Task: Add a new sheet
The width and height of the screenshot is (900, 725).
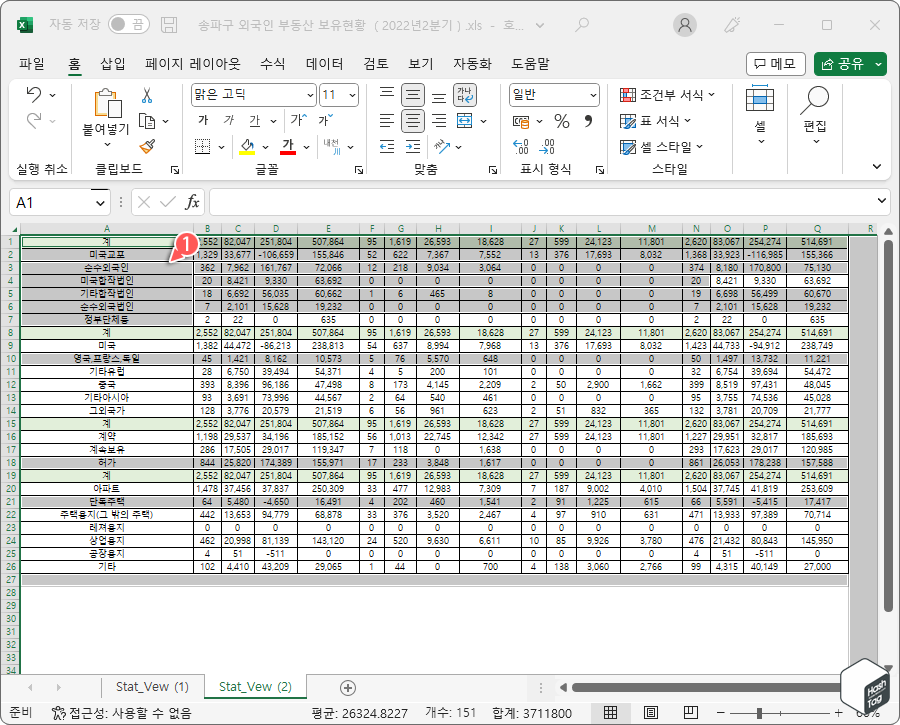Action: click(348, 688)
